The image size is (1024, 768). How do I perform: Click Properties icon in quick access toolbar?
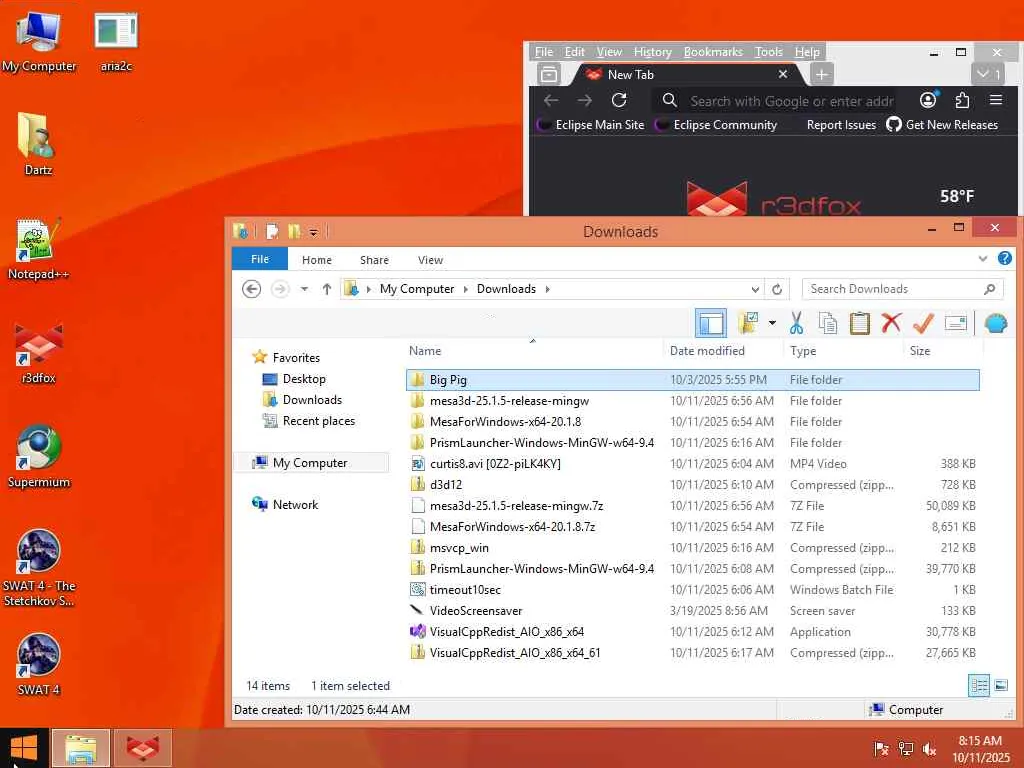coord(272,231)
